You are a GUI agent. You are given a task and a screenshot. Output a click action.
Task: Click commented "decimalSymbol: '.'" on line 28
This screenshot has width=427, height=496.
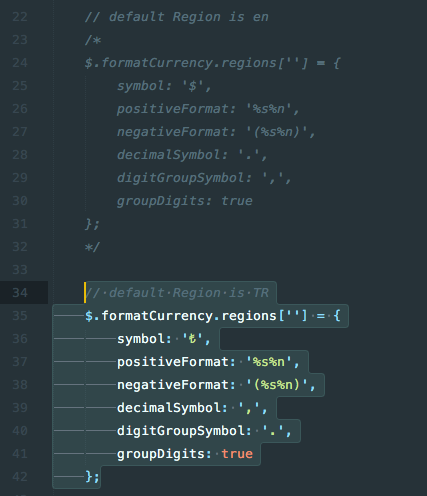click(x=188, y=155)
